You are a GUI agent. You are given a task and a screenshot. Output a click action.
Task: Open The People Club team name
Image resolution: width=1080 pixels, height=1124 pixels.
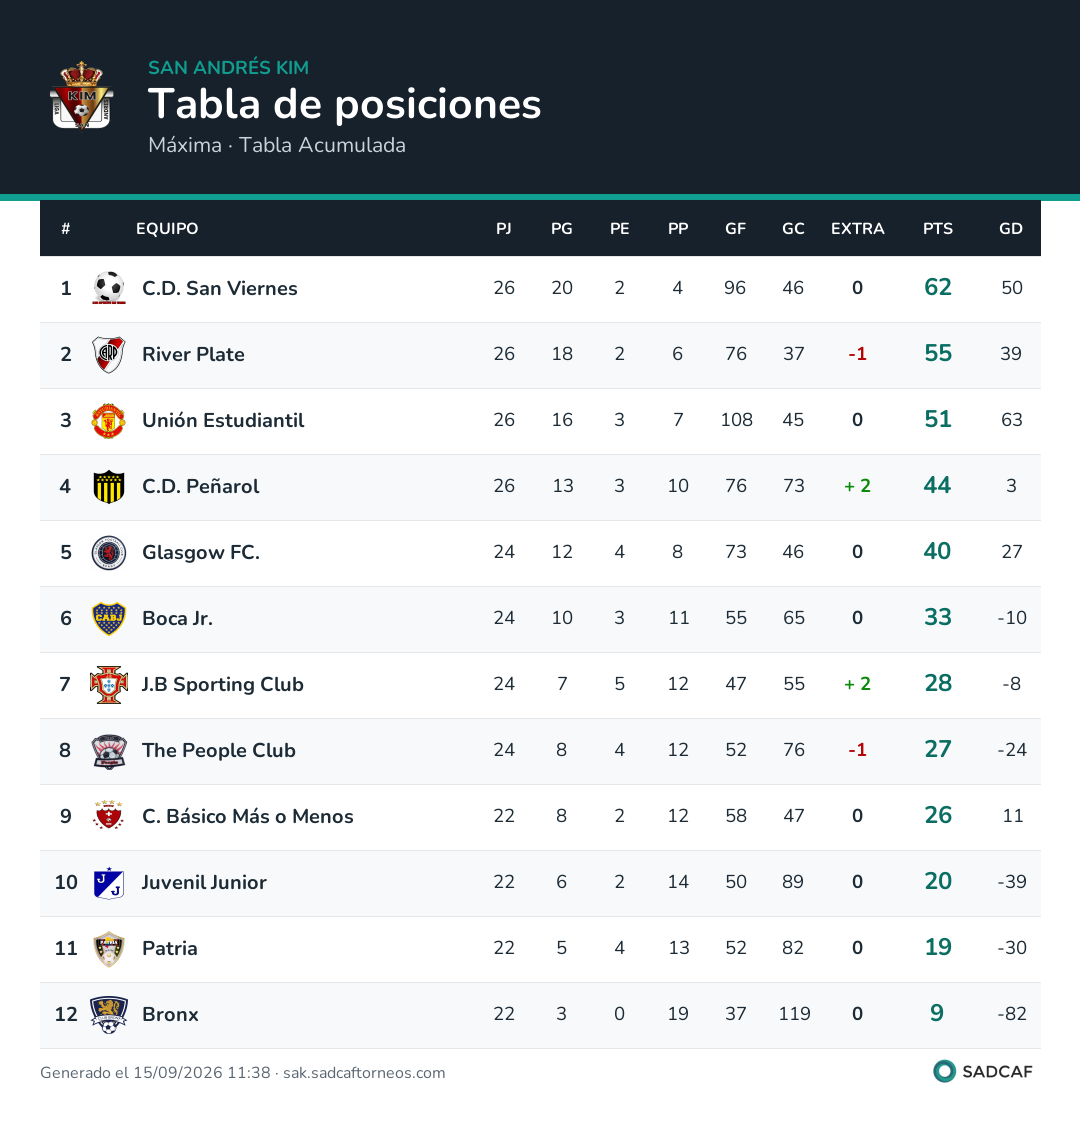point(219,751)
